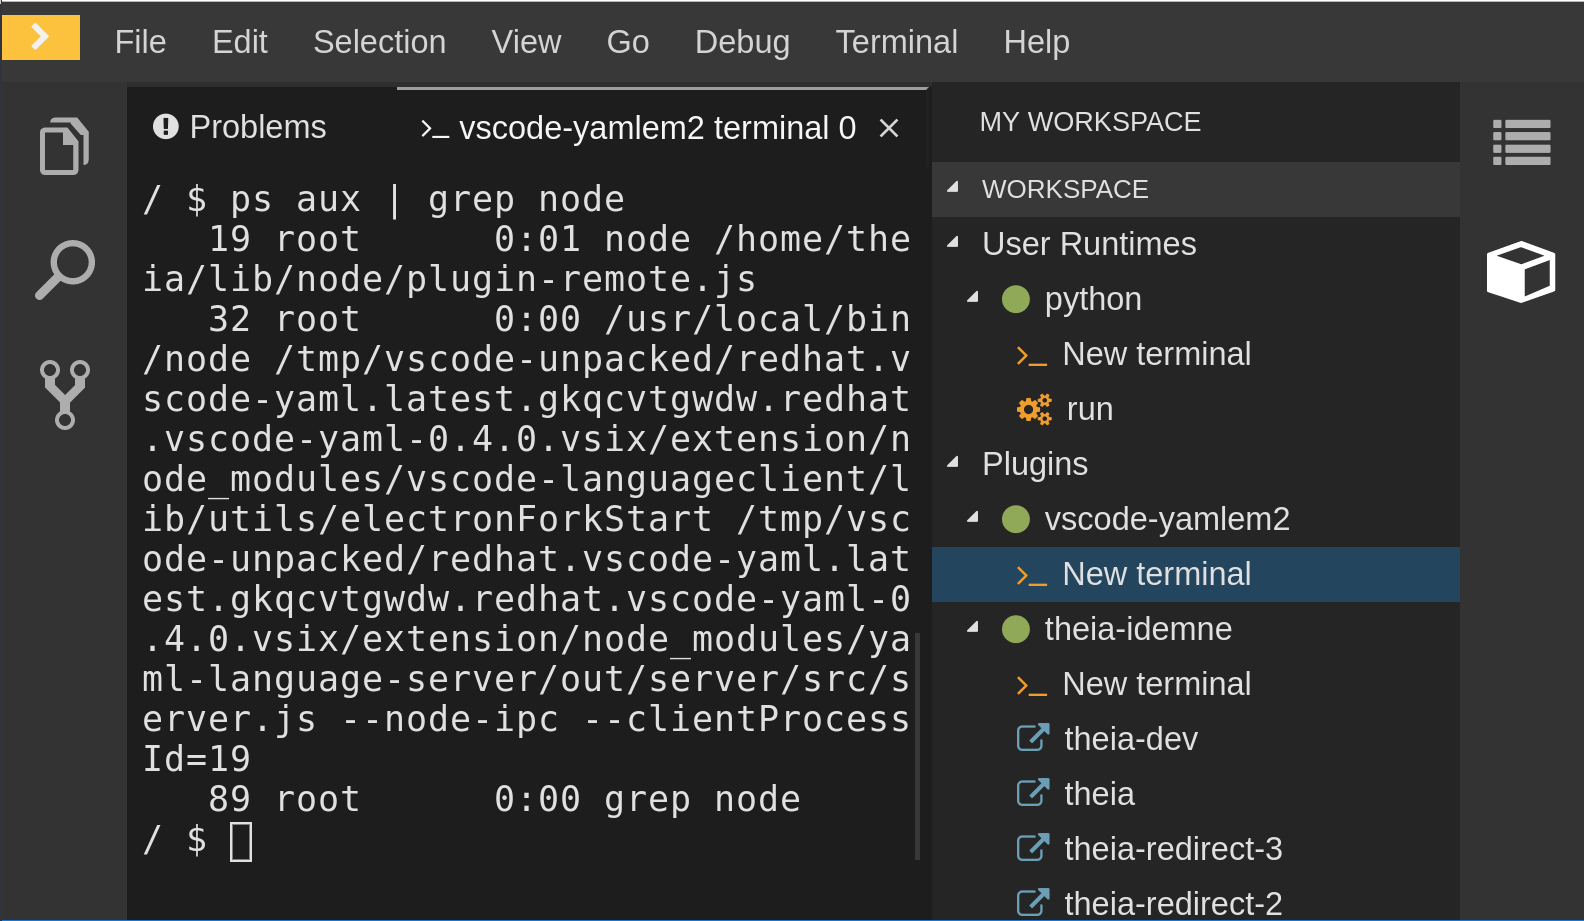Screen dimensions: 1584x921
Task: Collapse the User Runtimes tree node
Action: 954,243
